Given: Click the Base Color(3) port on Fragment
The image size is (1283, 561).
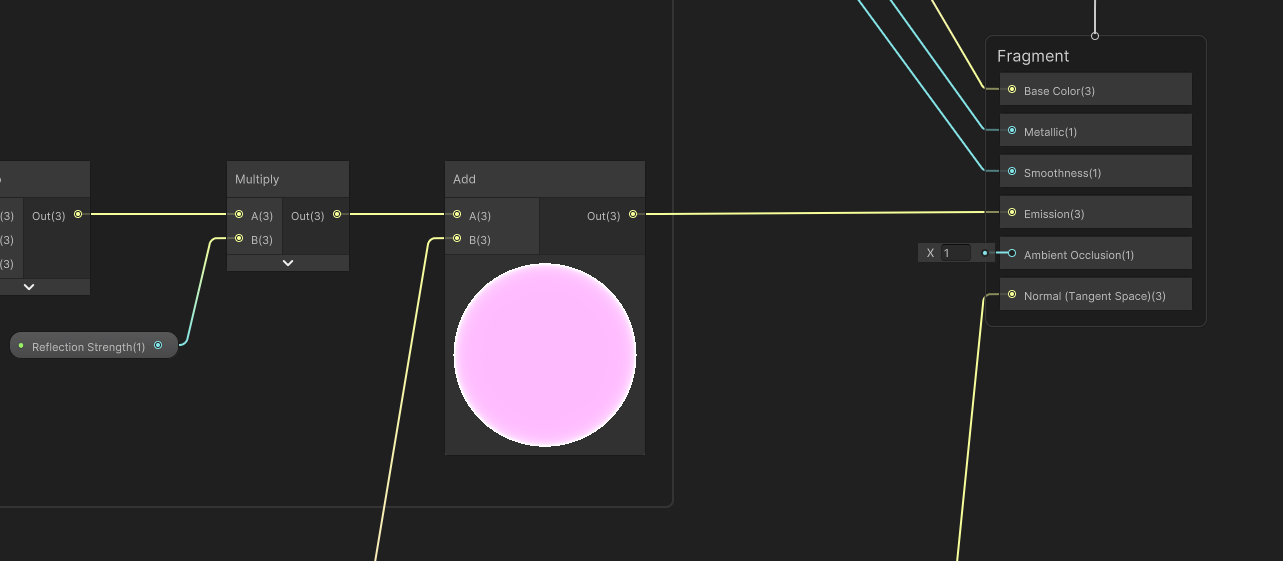Looking at the screenshot, I should (1012, 90).
